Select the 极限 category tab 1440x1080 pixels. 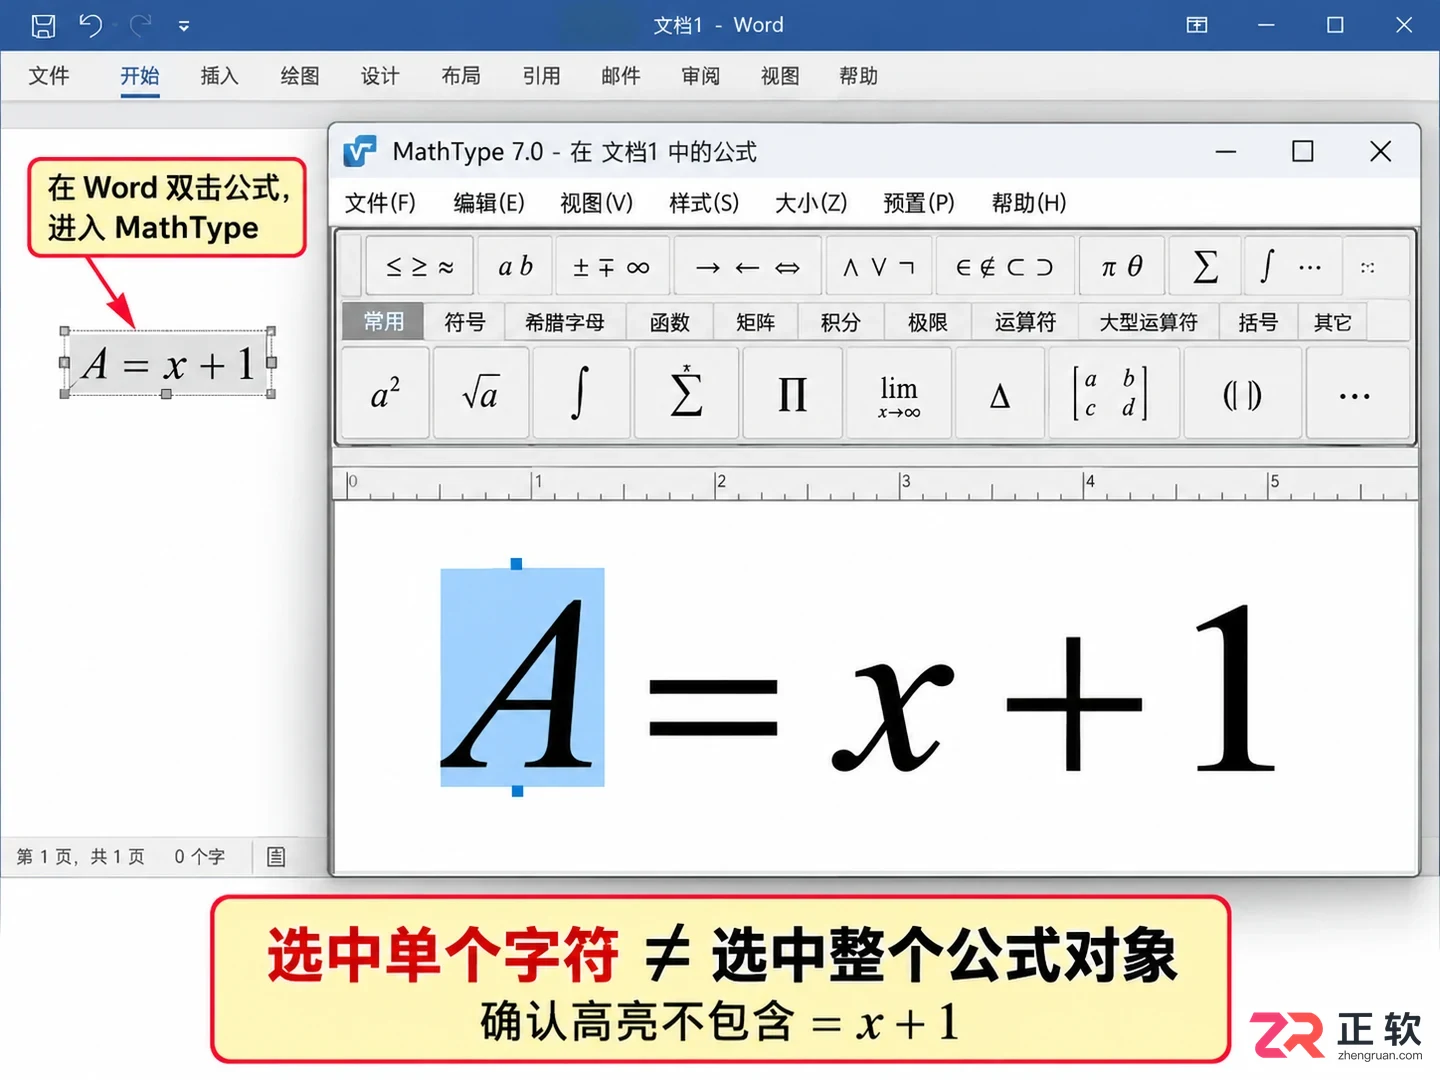pos(928,322)
